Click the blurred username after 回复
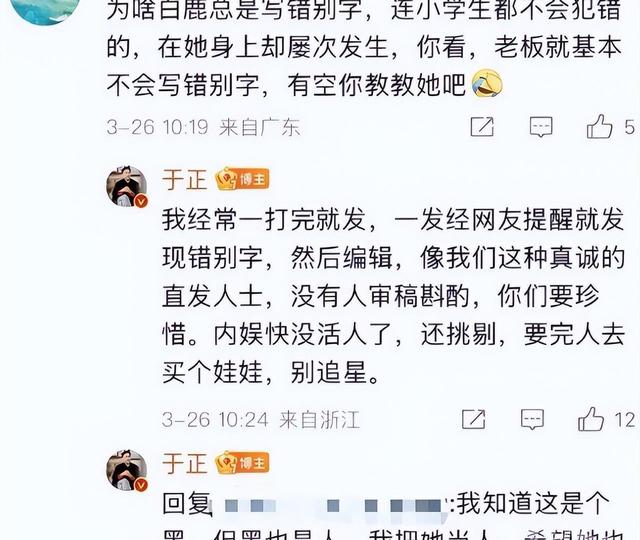This screenshot has width=640, height=540. pyautogui.click(x=333, y=506)
